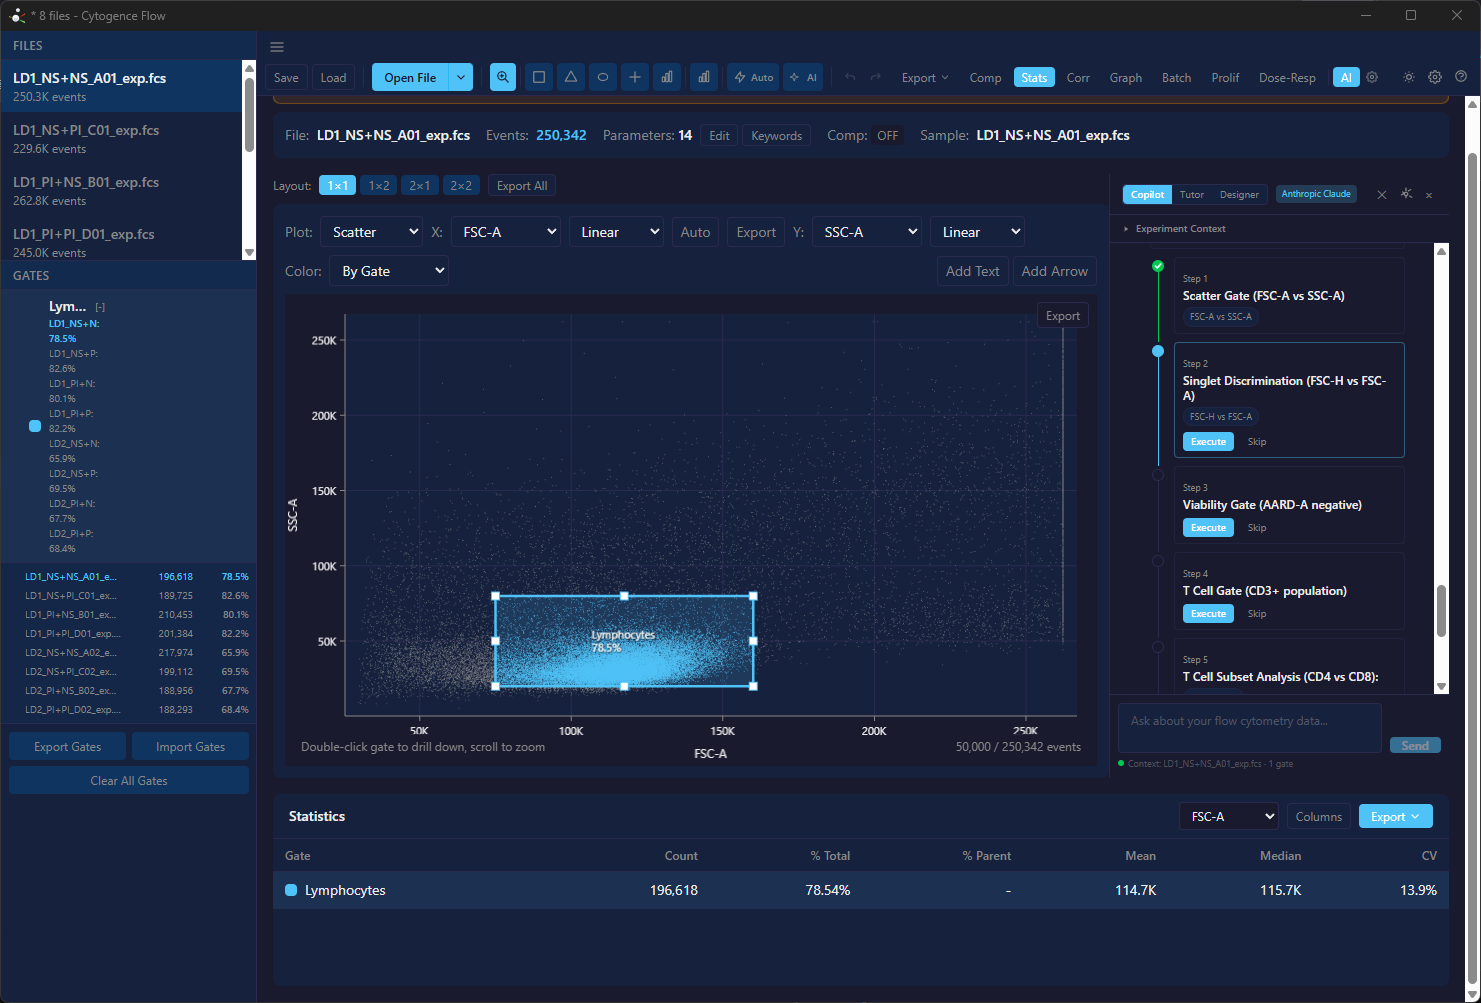Select the quadrant gate tool
This screenshot has height=1003, width=1481.
(x=635, y=77)
